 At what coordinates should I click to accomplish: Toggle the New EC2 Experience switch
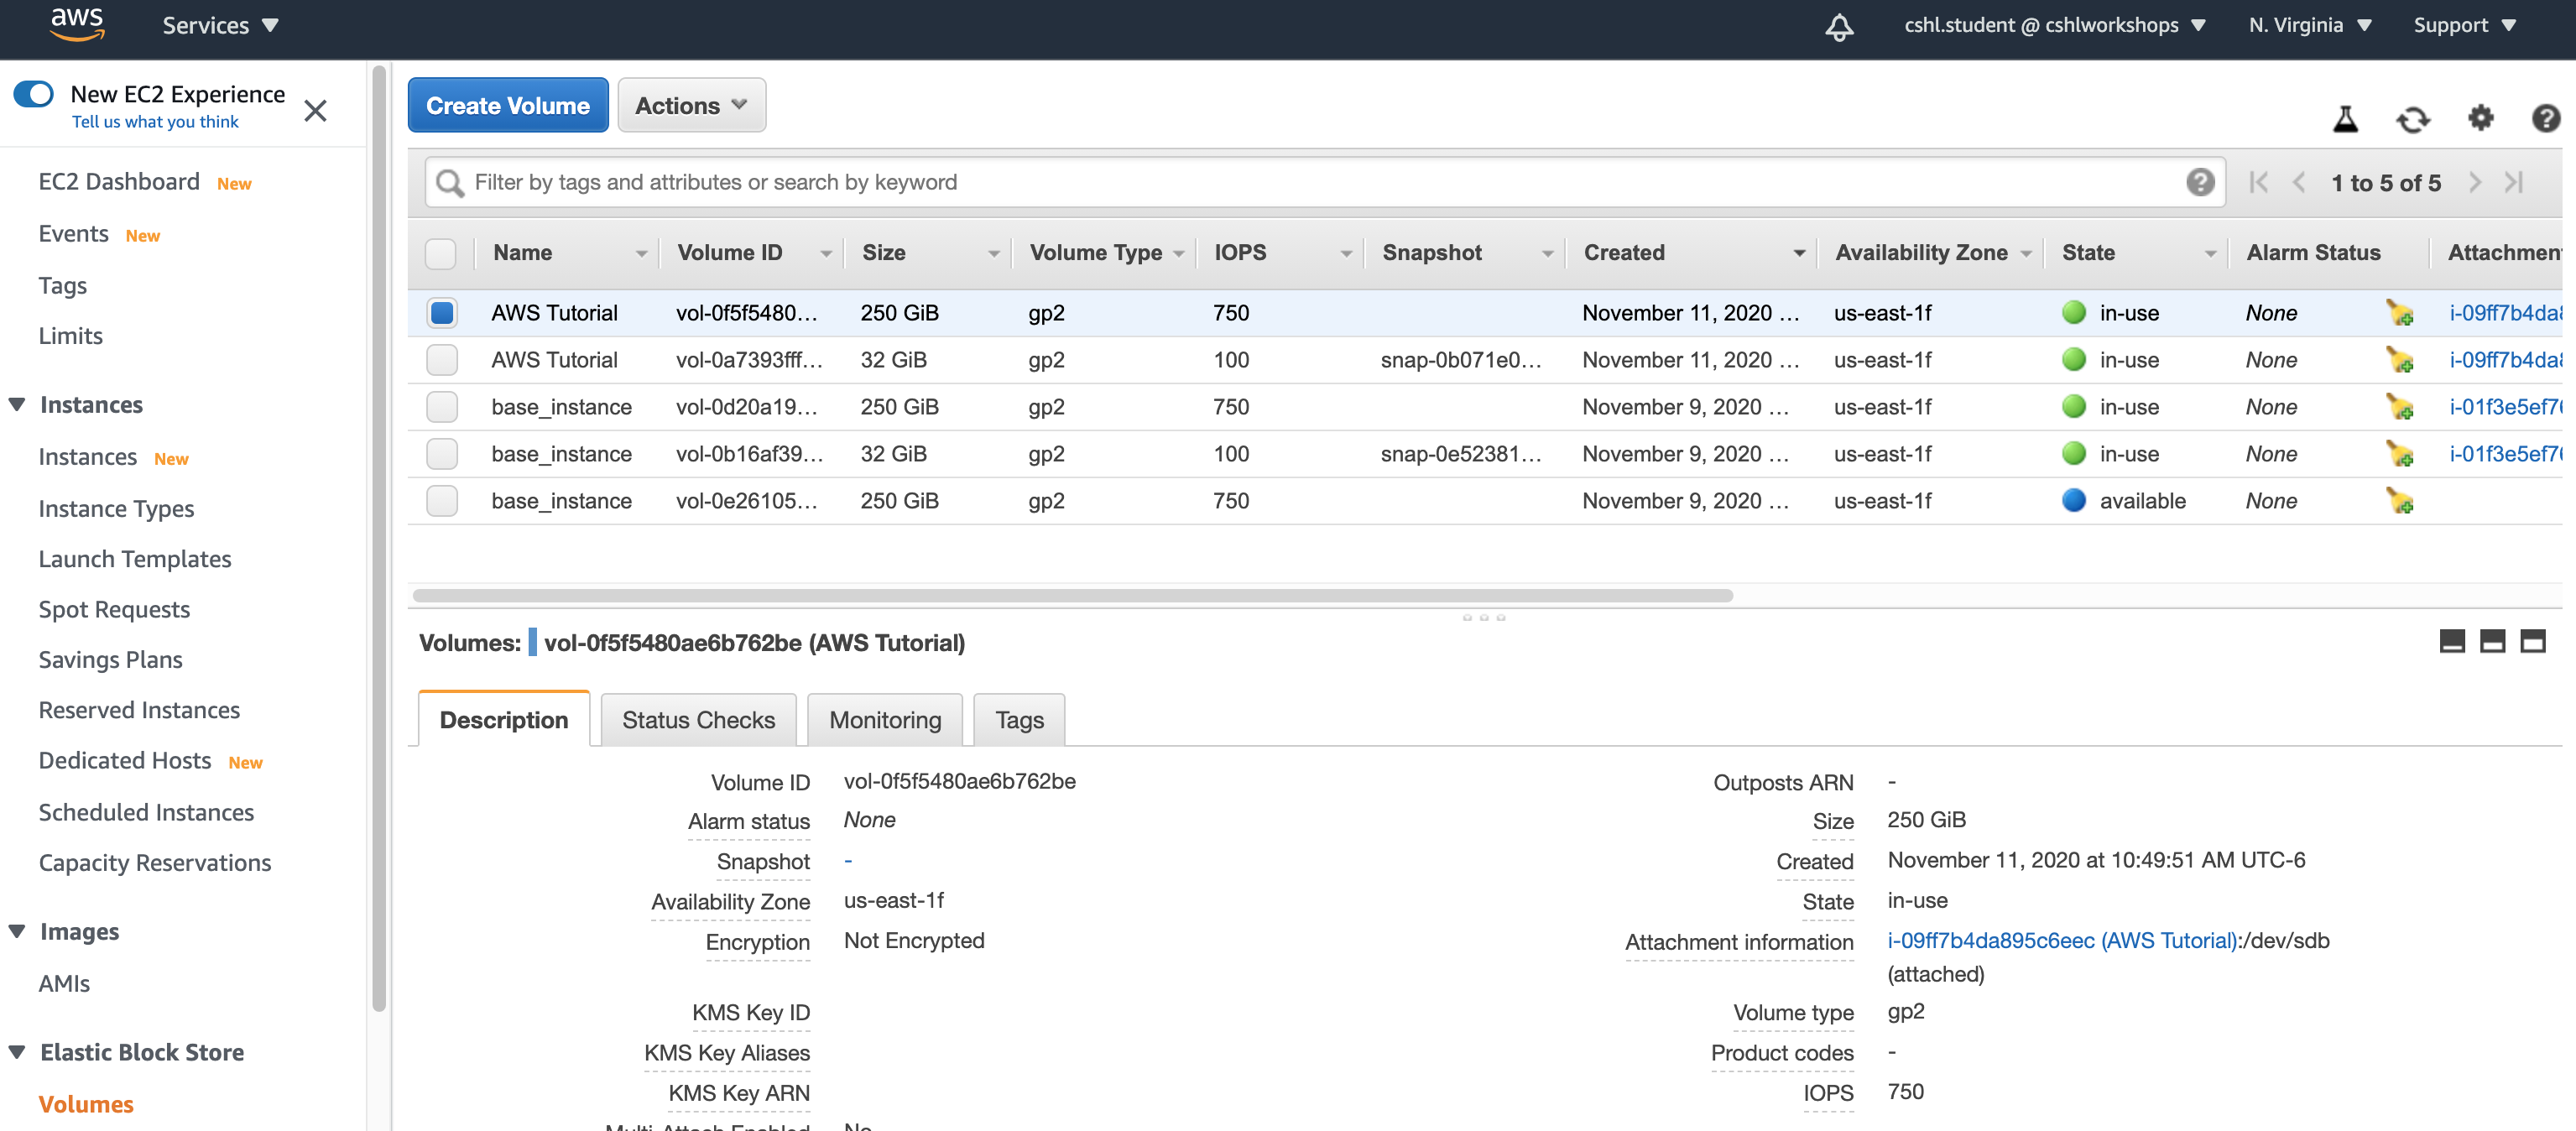(34, 94)
